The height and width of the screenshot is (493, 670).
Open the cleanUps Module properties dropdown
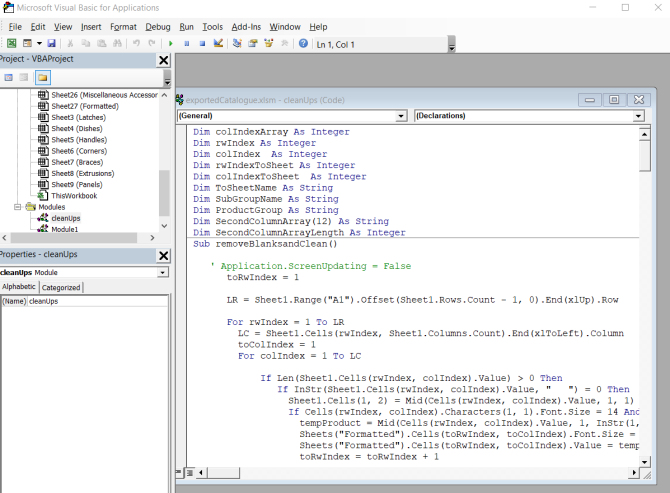click(162, 272)
